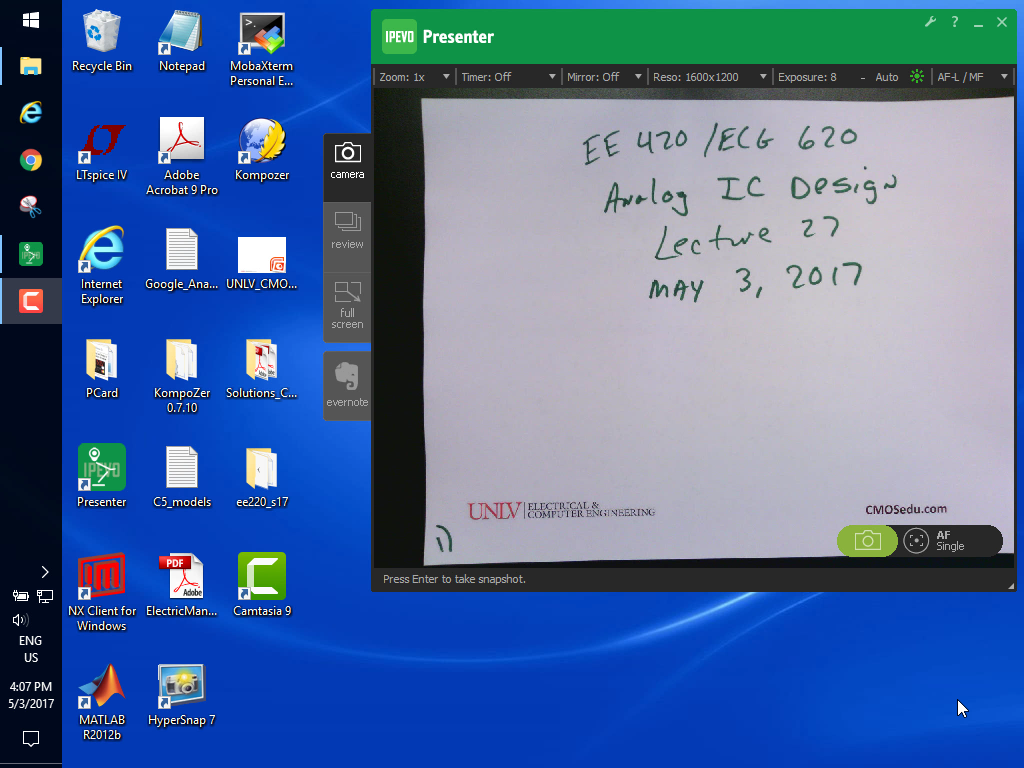
Task: Show hidden system tray icons
Action: pyautogui.click(x=44, y=572)
